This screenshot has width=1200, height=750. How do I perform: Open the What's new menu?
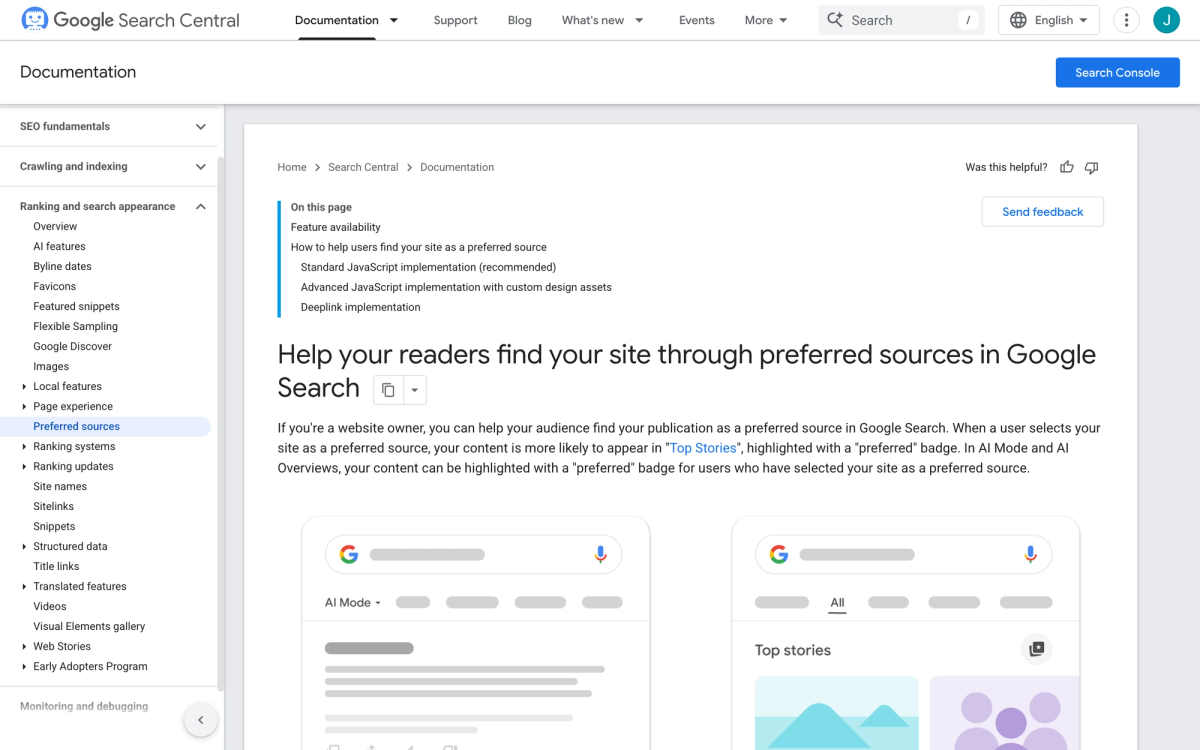(x=603, y=20)
